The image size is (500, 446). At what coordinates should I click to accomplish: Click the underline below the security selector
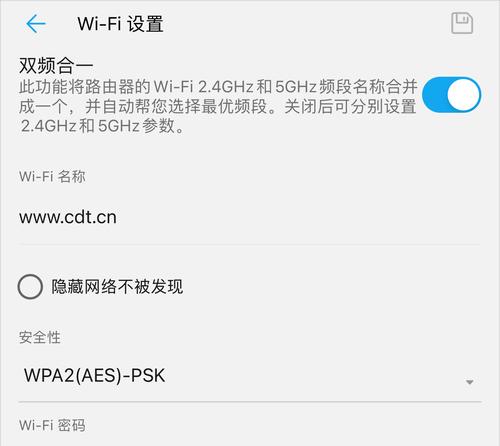tap(250, 402)
